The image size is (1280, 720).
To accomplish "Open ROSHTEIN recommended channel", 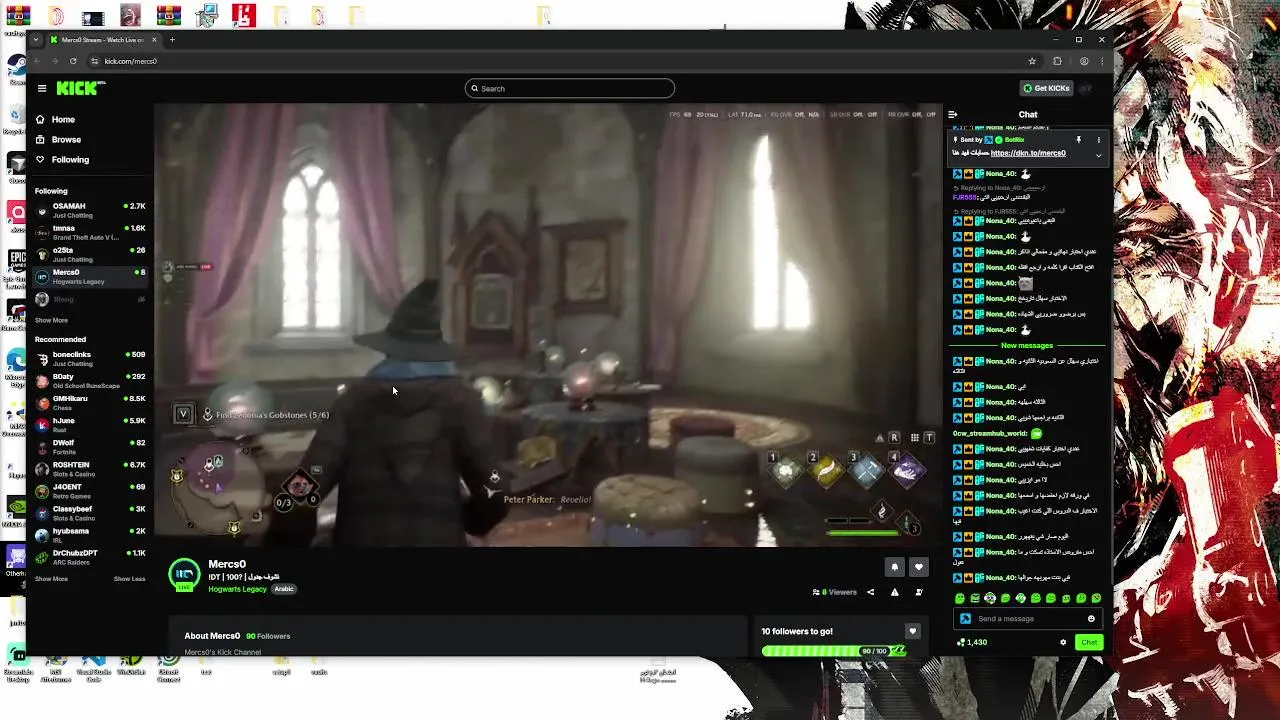I will point(90,468).
